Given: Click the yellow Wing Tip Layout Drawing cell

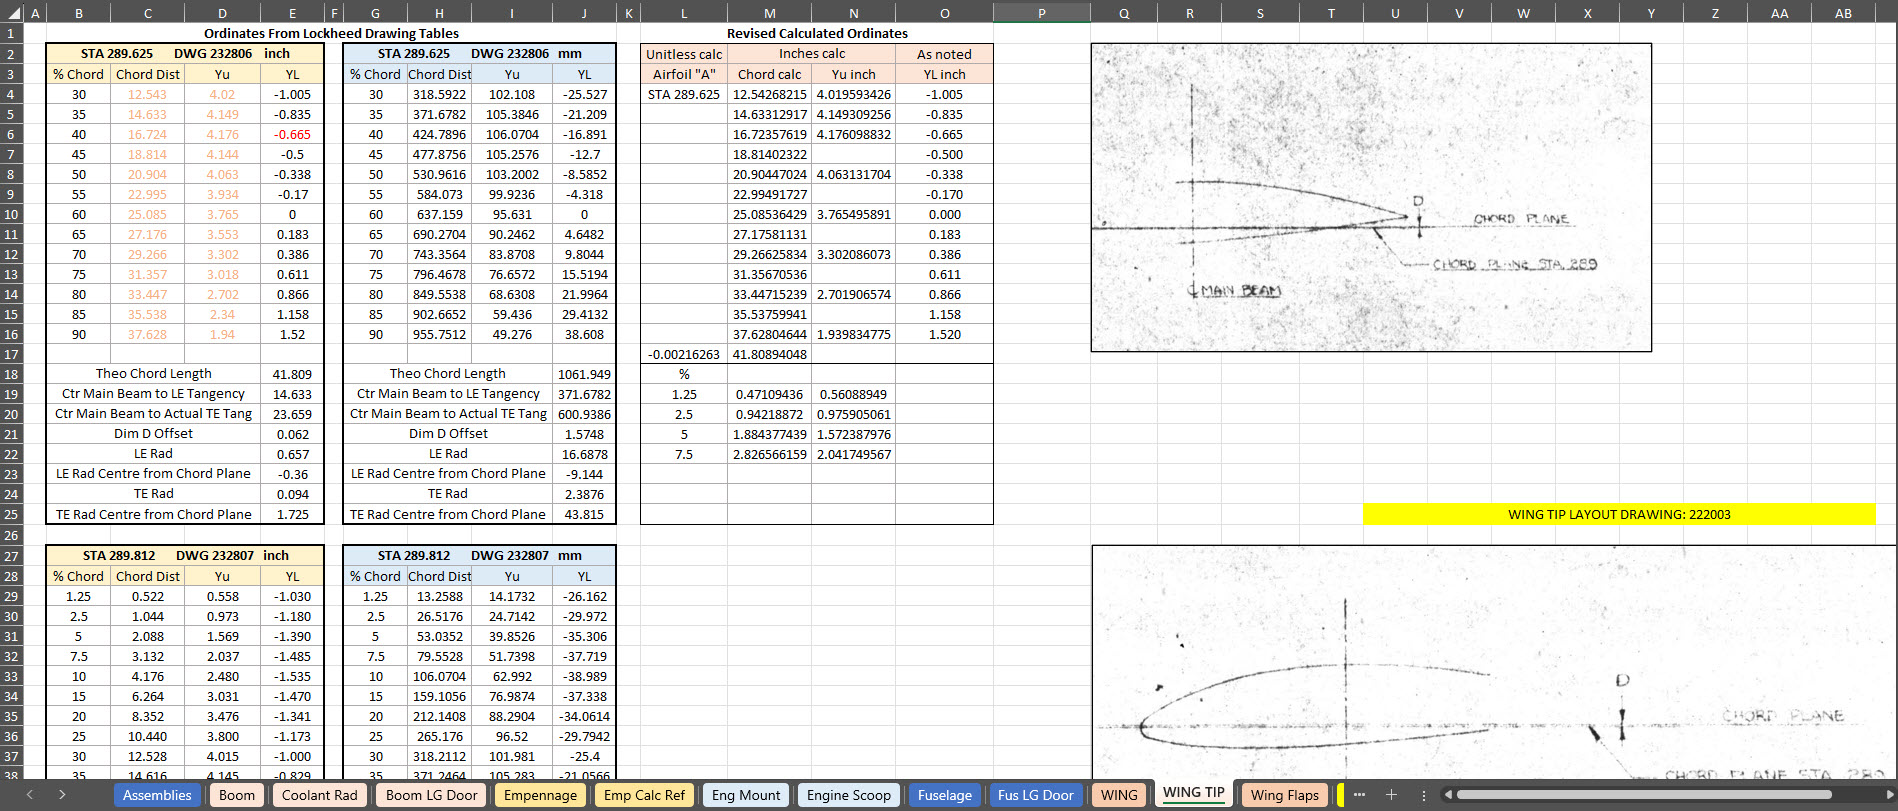Looking at the screenshot, I should [x=1618, y=514].
